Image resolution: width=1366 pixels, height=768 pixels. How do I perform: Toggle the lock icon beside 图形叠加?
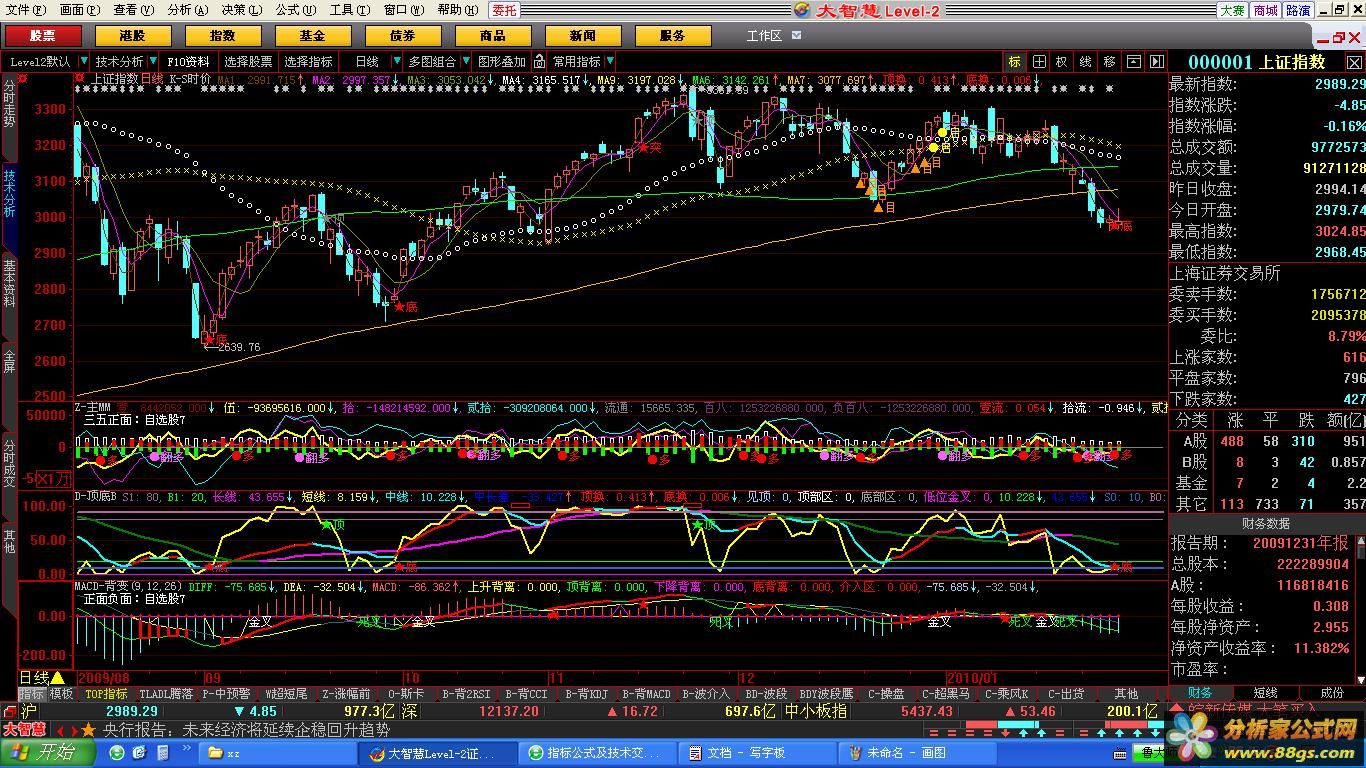click(x=539, y=61)
